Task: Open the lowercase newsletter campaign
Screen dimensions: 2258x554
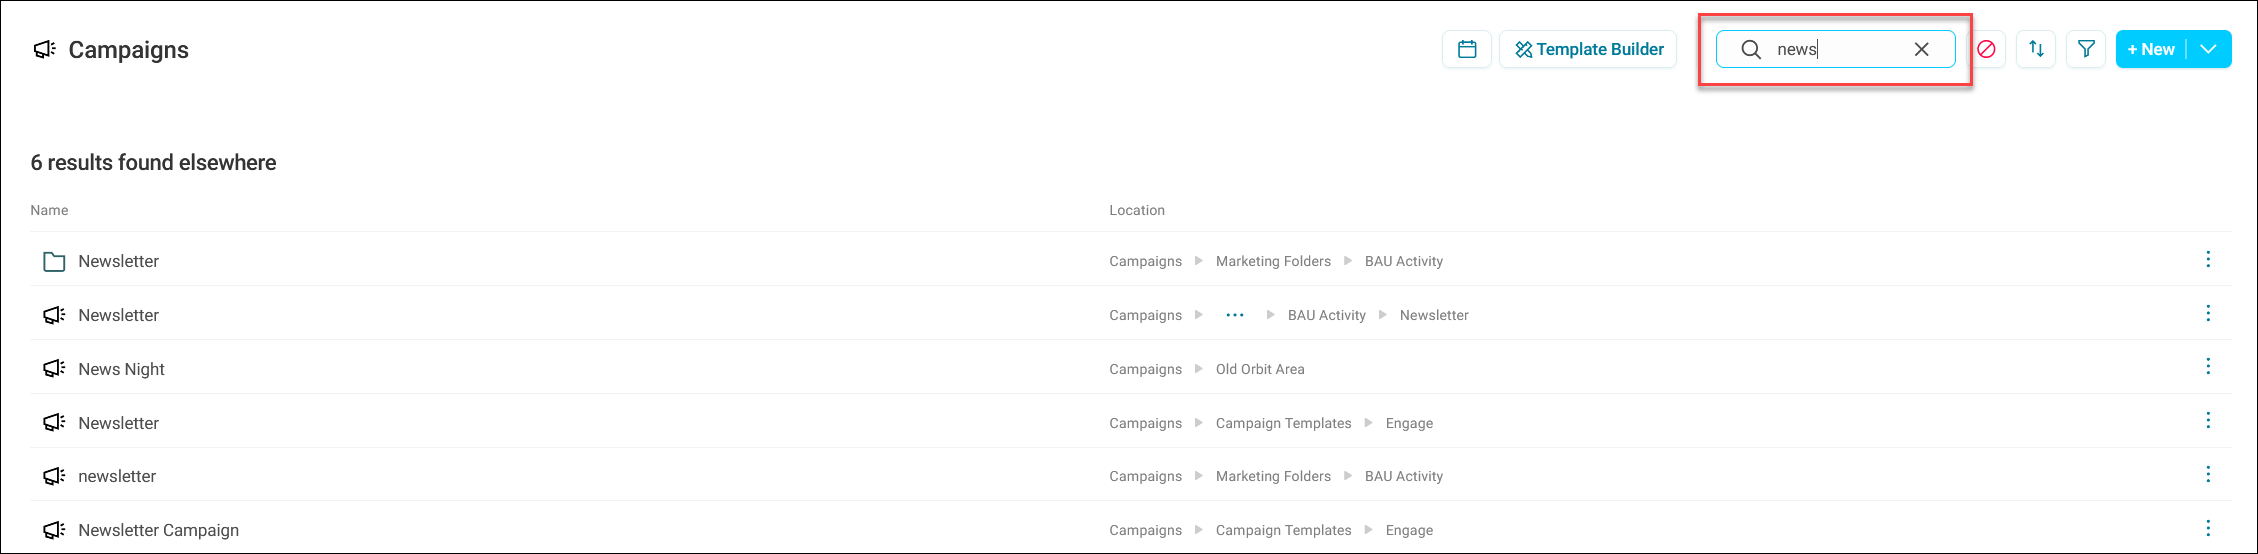Action: click(117, 476)
